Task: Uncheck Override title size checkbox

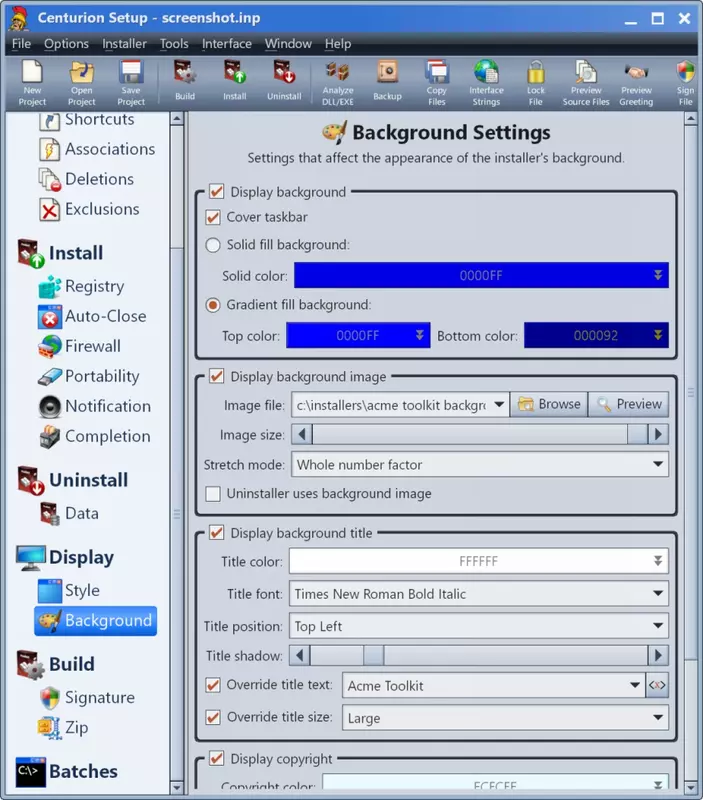Action: tap(213, 717)
